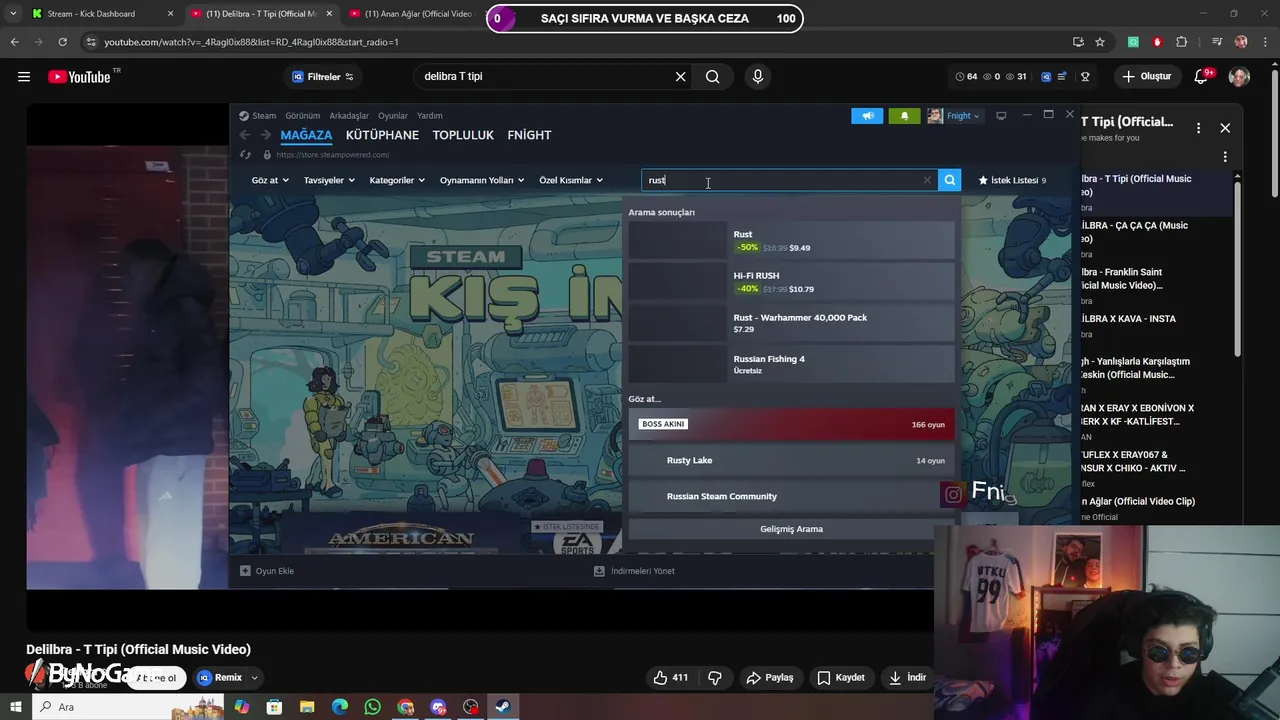Image resolution: width=1280 pixels, height=720 pixels.
Task: Open Russian Steam Community result
Action: pos(791,496)
